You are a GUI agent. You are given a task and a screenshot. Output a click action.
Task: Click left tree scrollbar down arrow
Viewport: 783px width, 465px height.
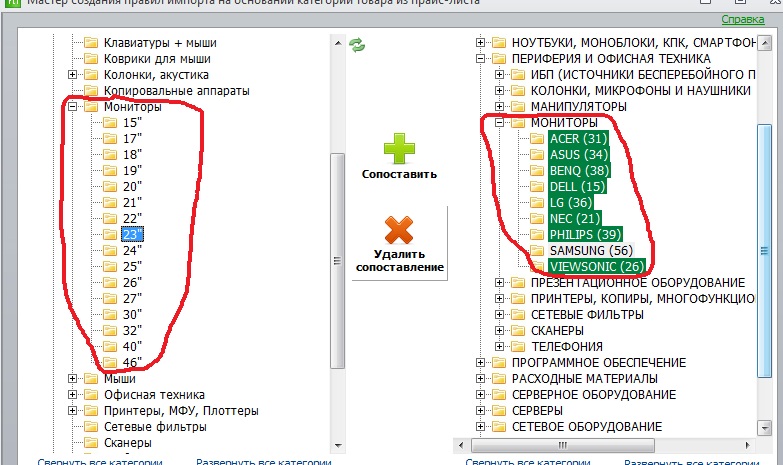pyautogui.click(x=338, y=445)
